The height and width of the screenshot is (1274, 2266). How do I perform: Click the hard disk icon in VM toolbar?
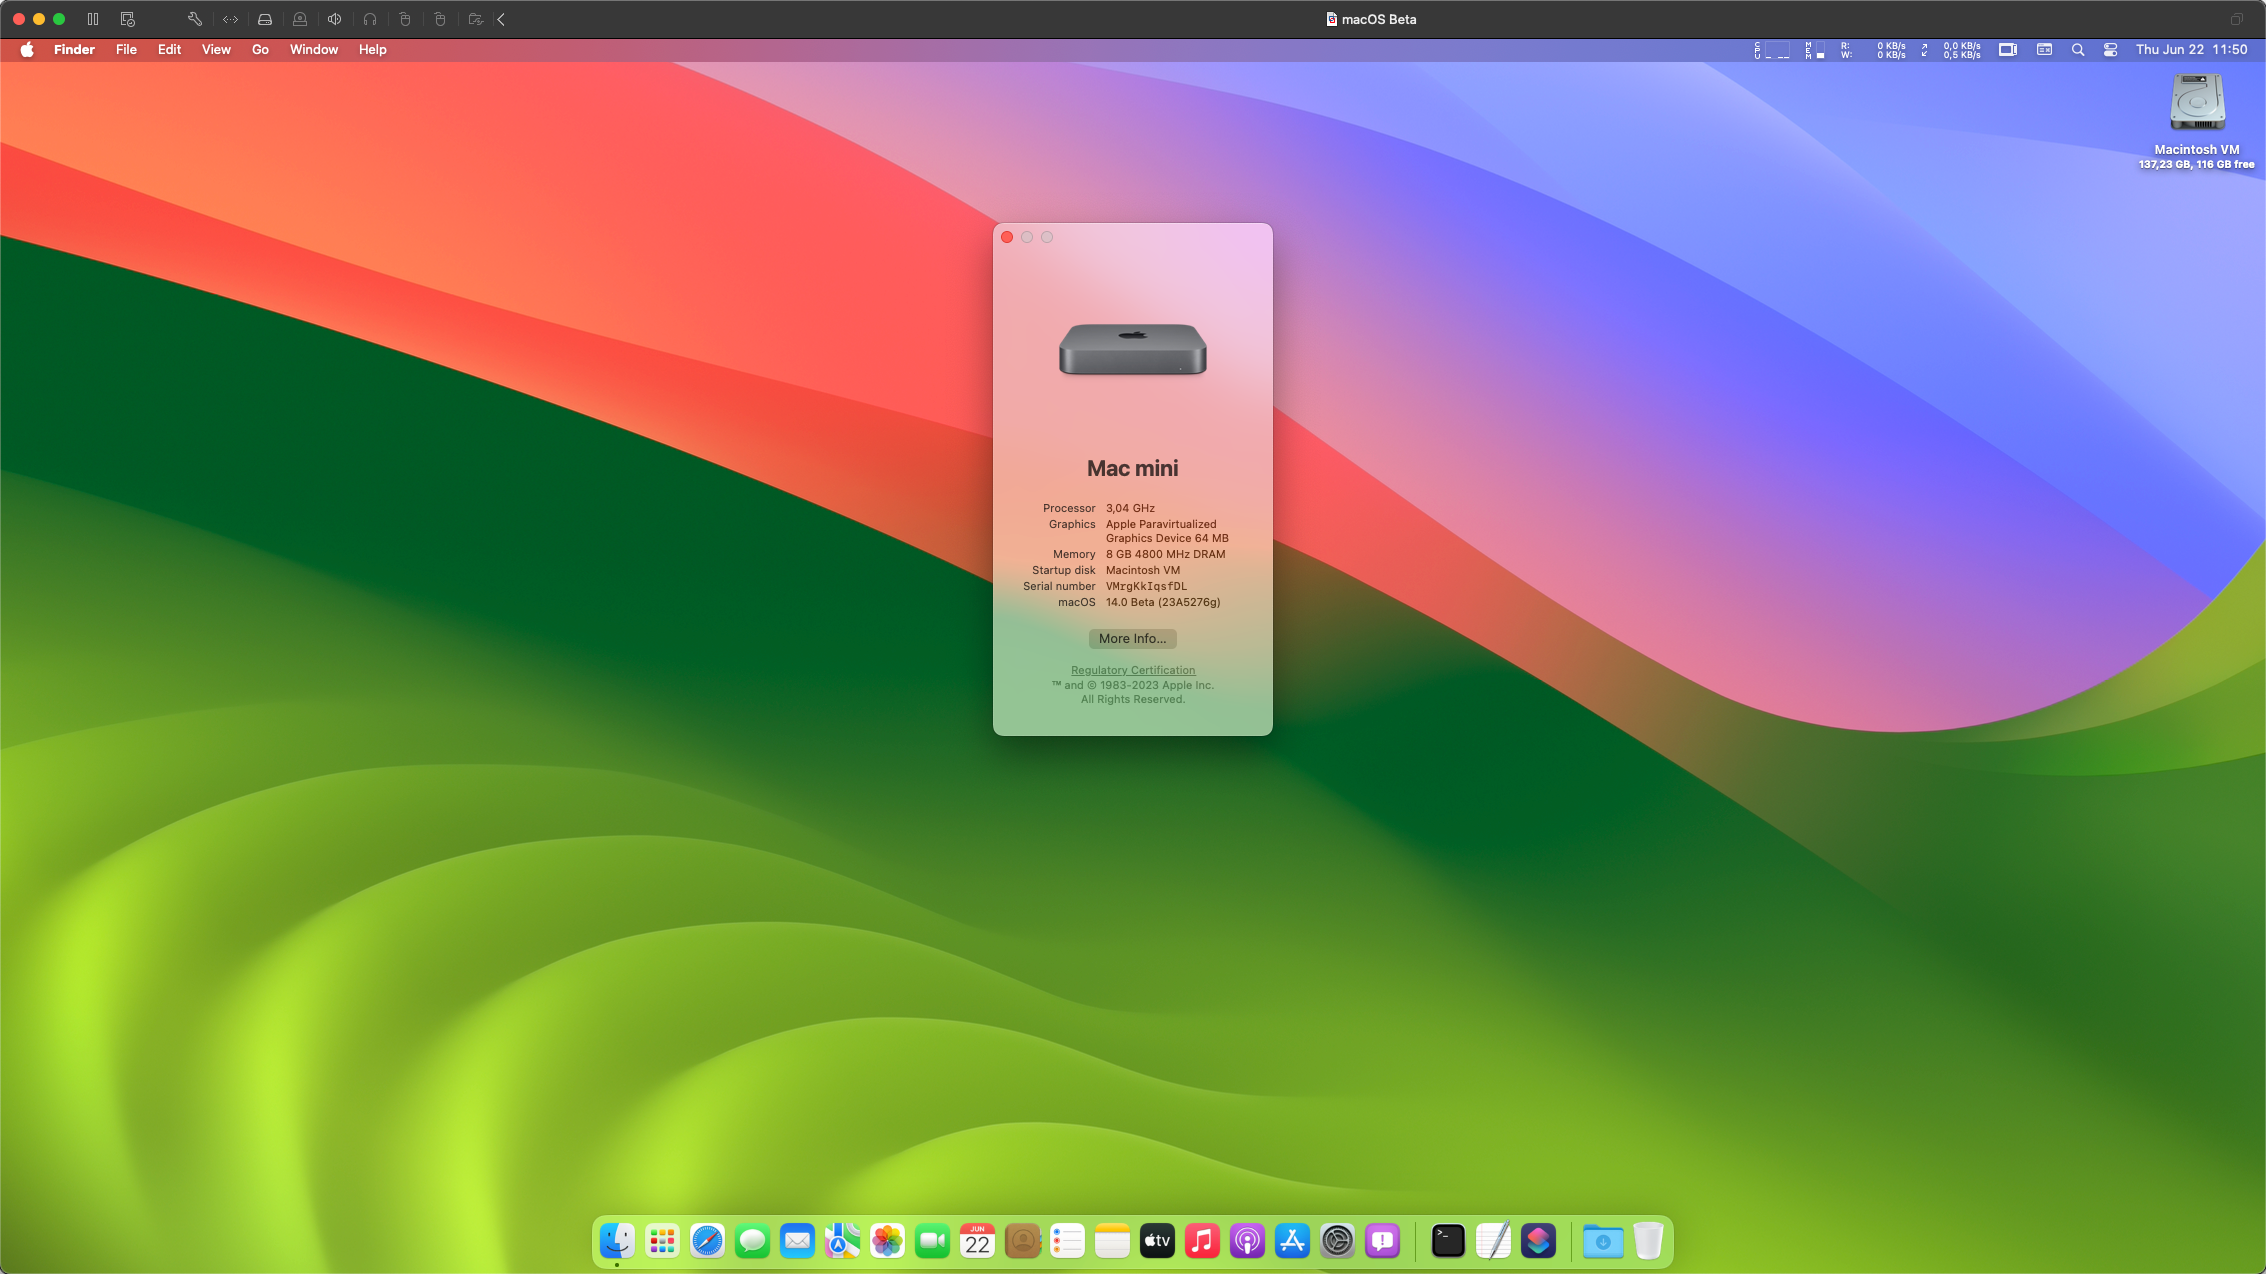coord(265,19)
